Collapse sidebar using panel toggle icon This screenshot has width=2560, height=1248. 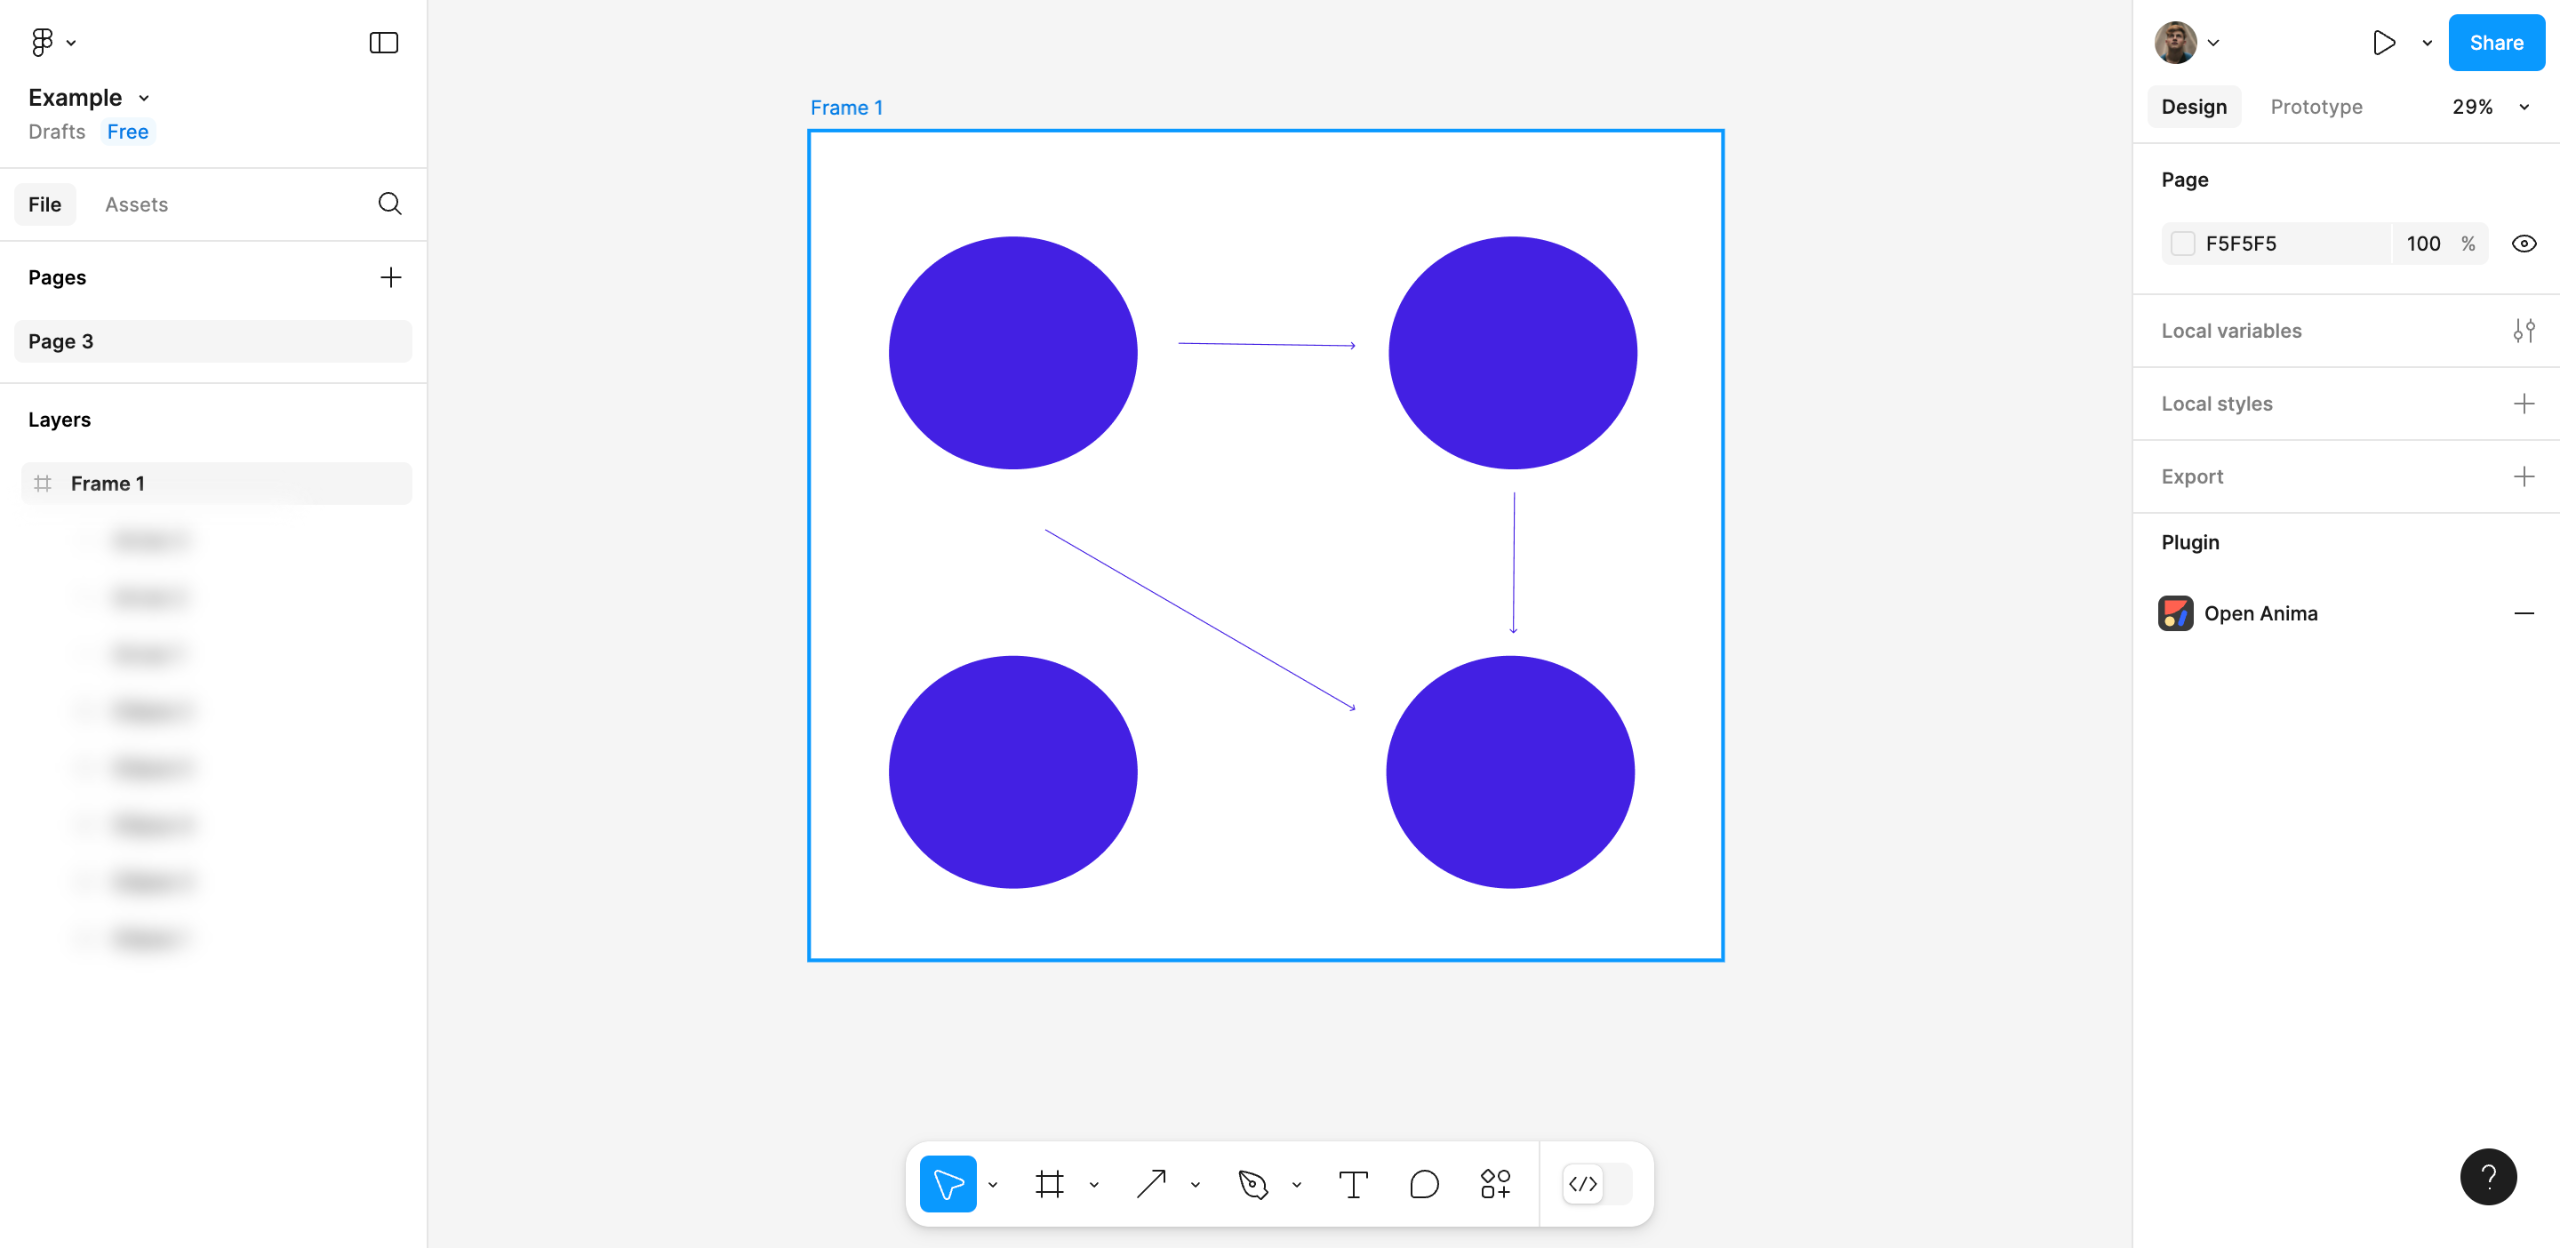tap(384, 42)
